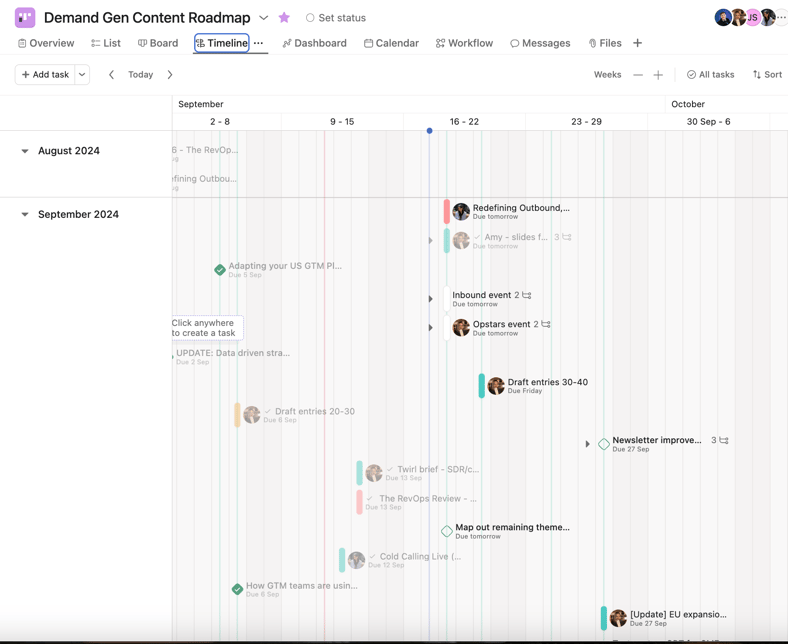
Task: Toggle completion check on Twirl brief task
Action: pyautogui.click(x=389, y=470)
